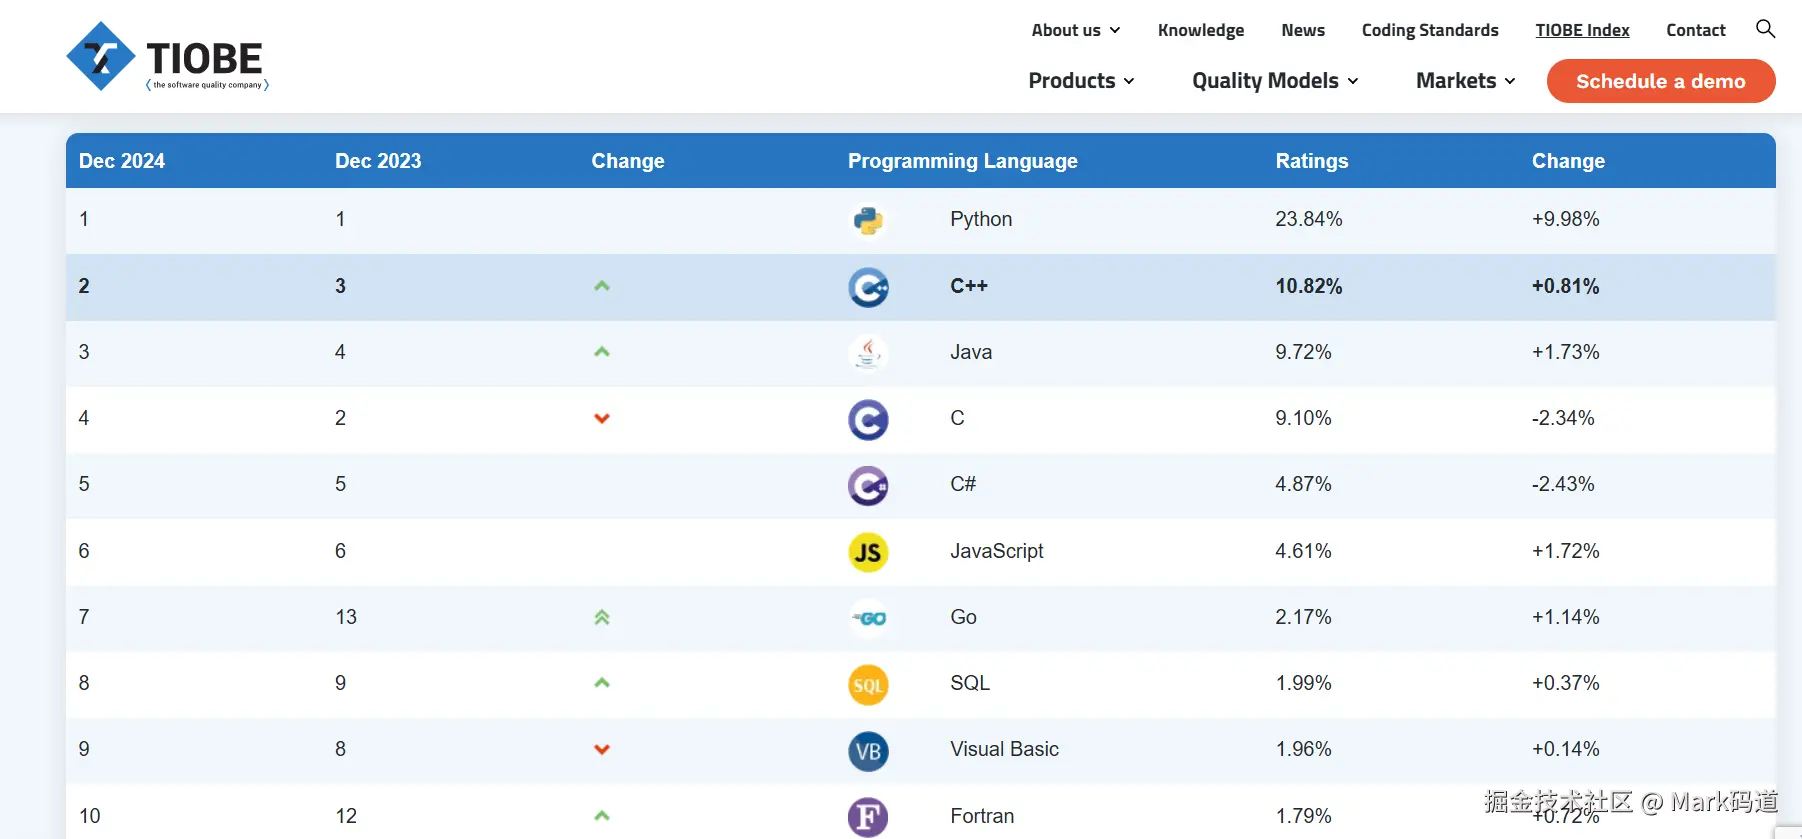1802x839 pixels.
Task: Open the search magnifier icon
Action: pos(1765,29)
